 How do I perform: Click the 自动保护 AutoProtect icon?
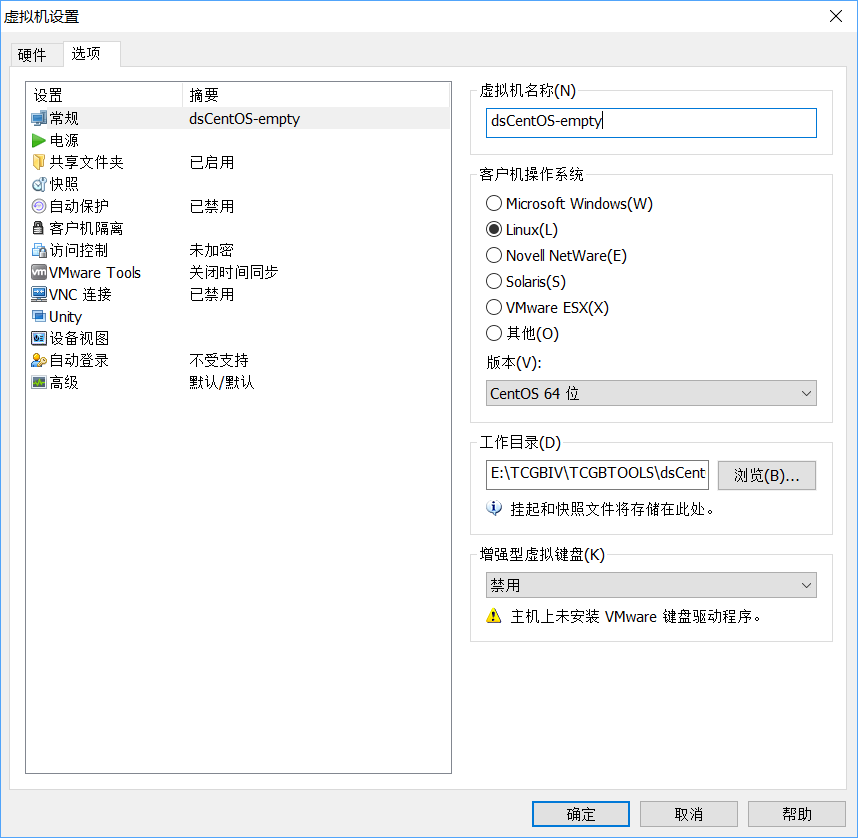click(39, 206)
